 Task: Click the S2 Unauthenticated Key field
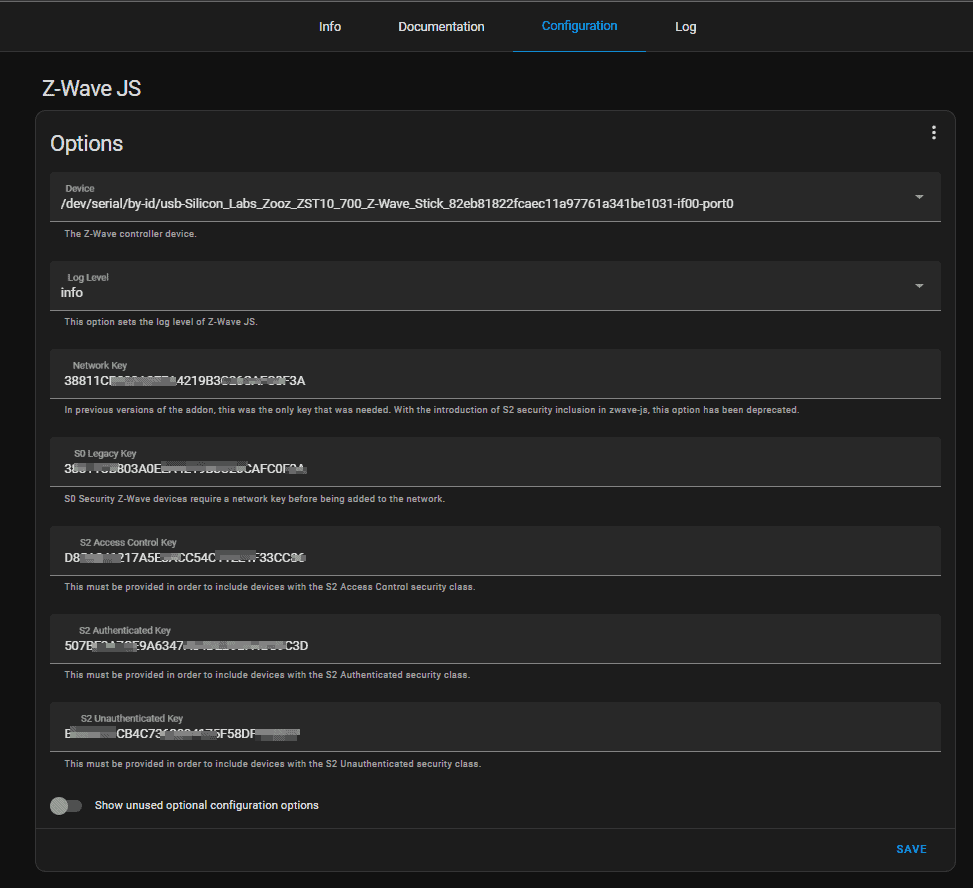(x=495, y=727)
